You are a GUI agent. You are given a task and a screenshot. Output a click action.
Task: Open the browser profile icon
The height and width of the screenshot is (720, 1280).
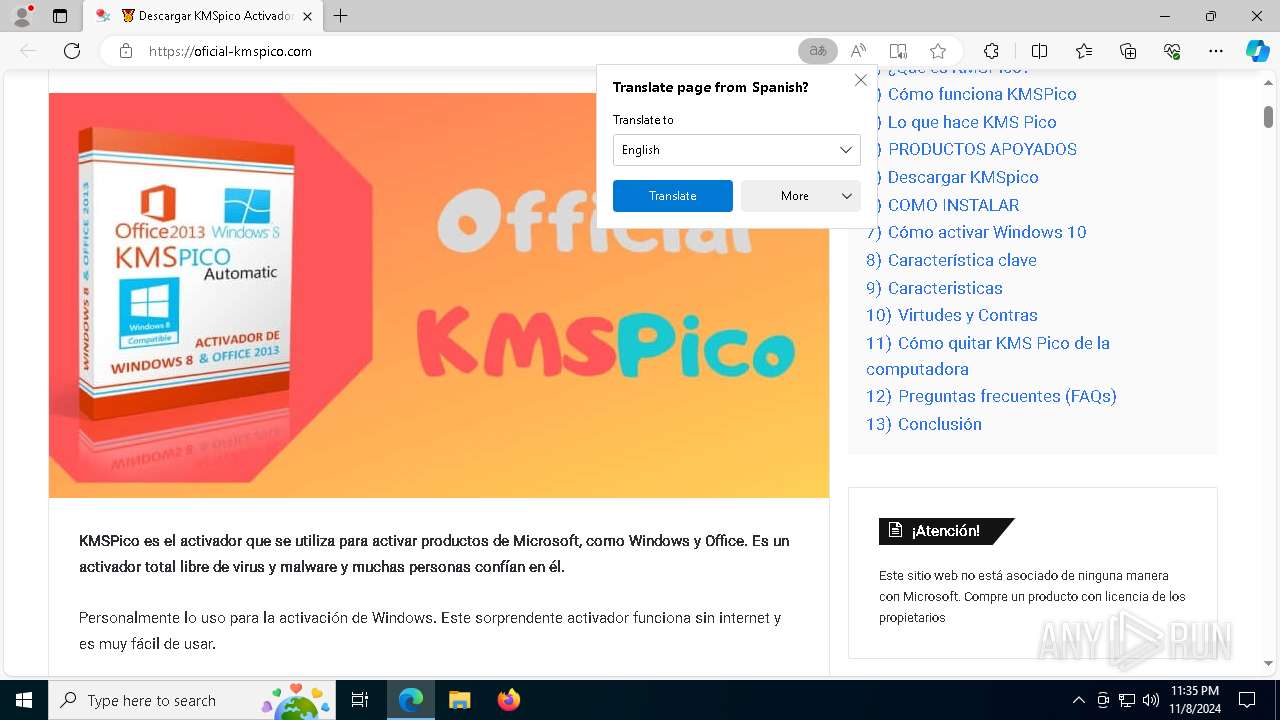click(x=21, y=16)
